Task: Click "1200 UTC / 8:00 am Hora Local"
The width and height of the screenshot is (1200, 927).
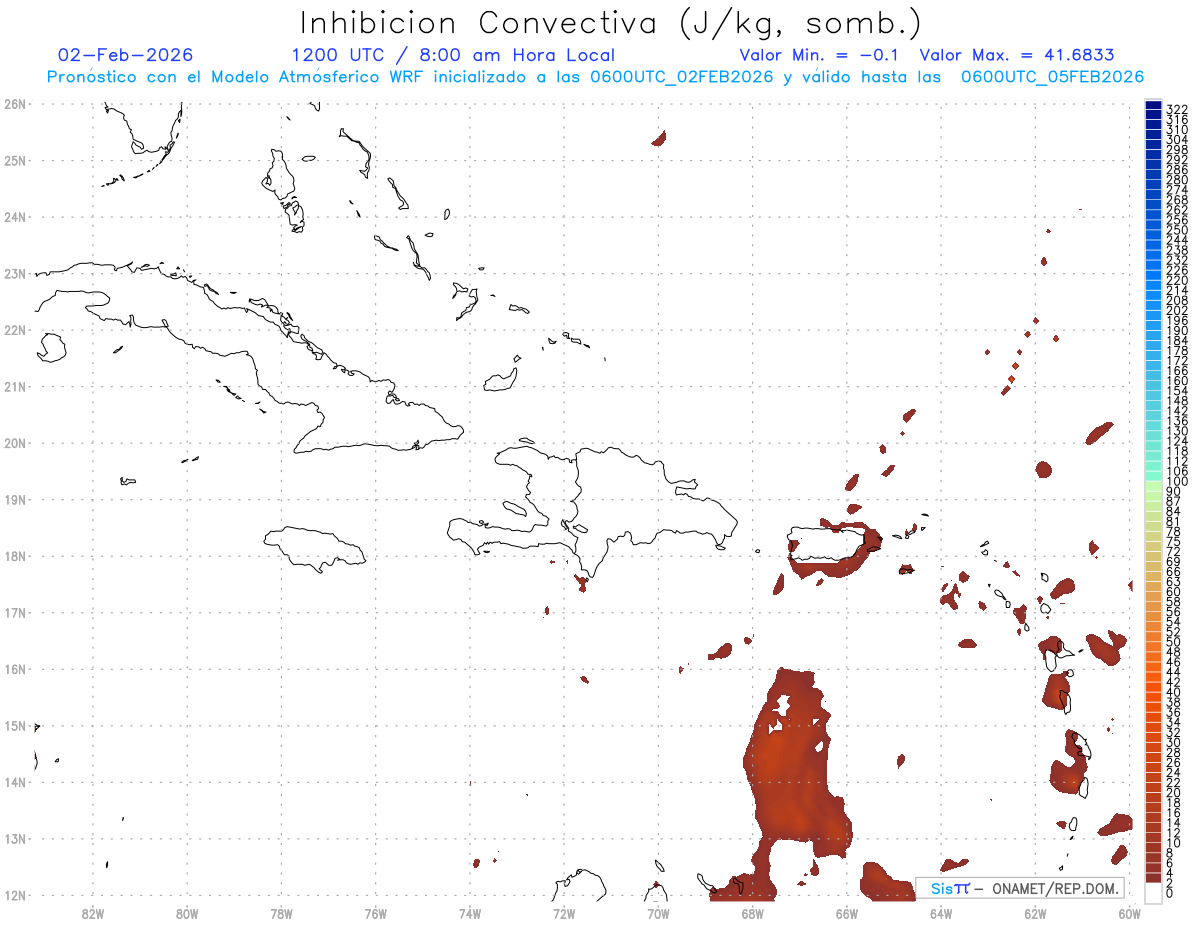Action: point(453,55)
